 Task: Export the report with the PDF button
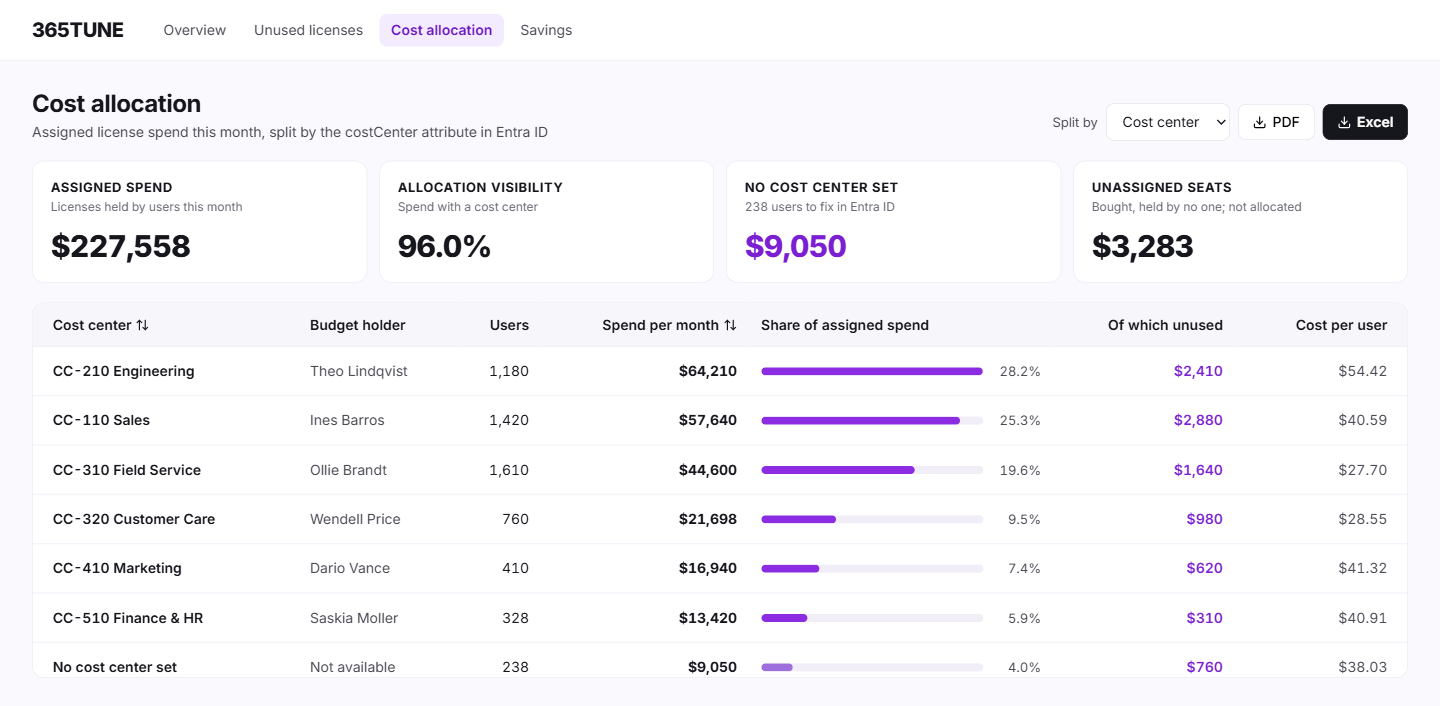click(x=1276, y=122)
